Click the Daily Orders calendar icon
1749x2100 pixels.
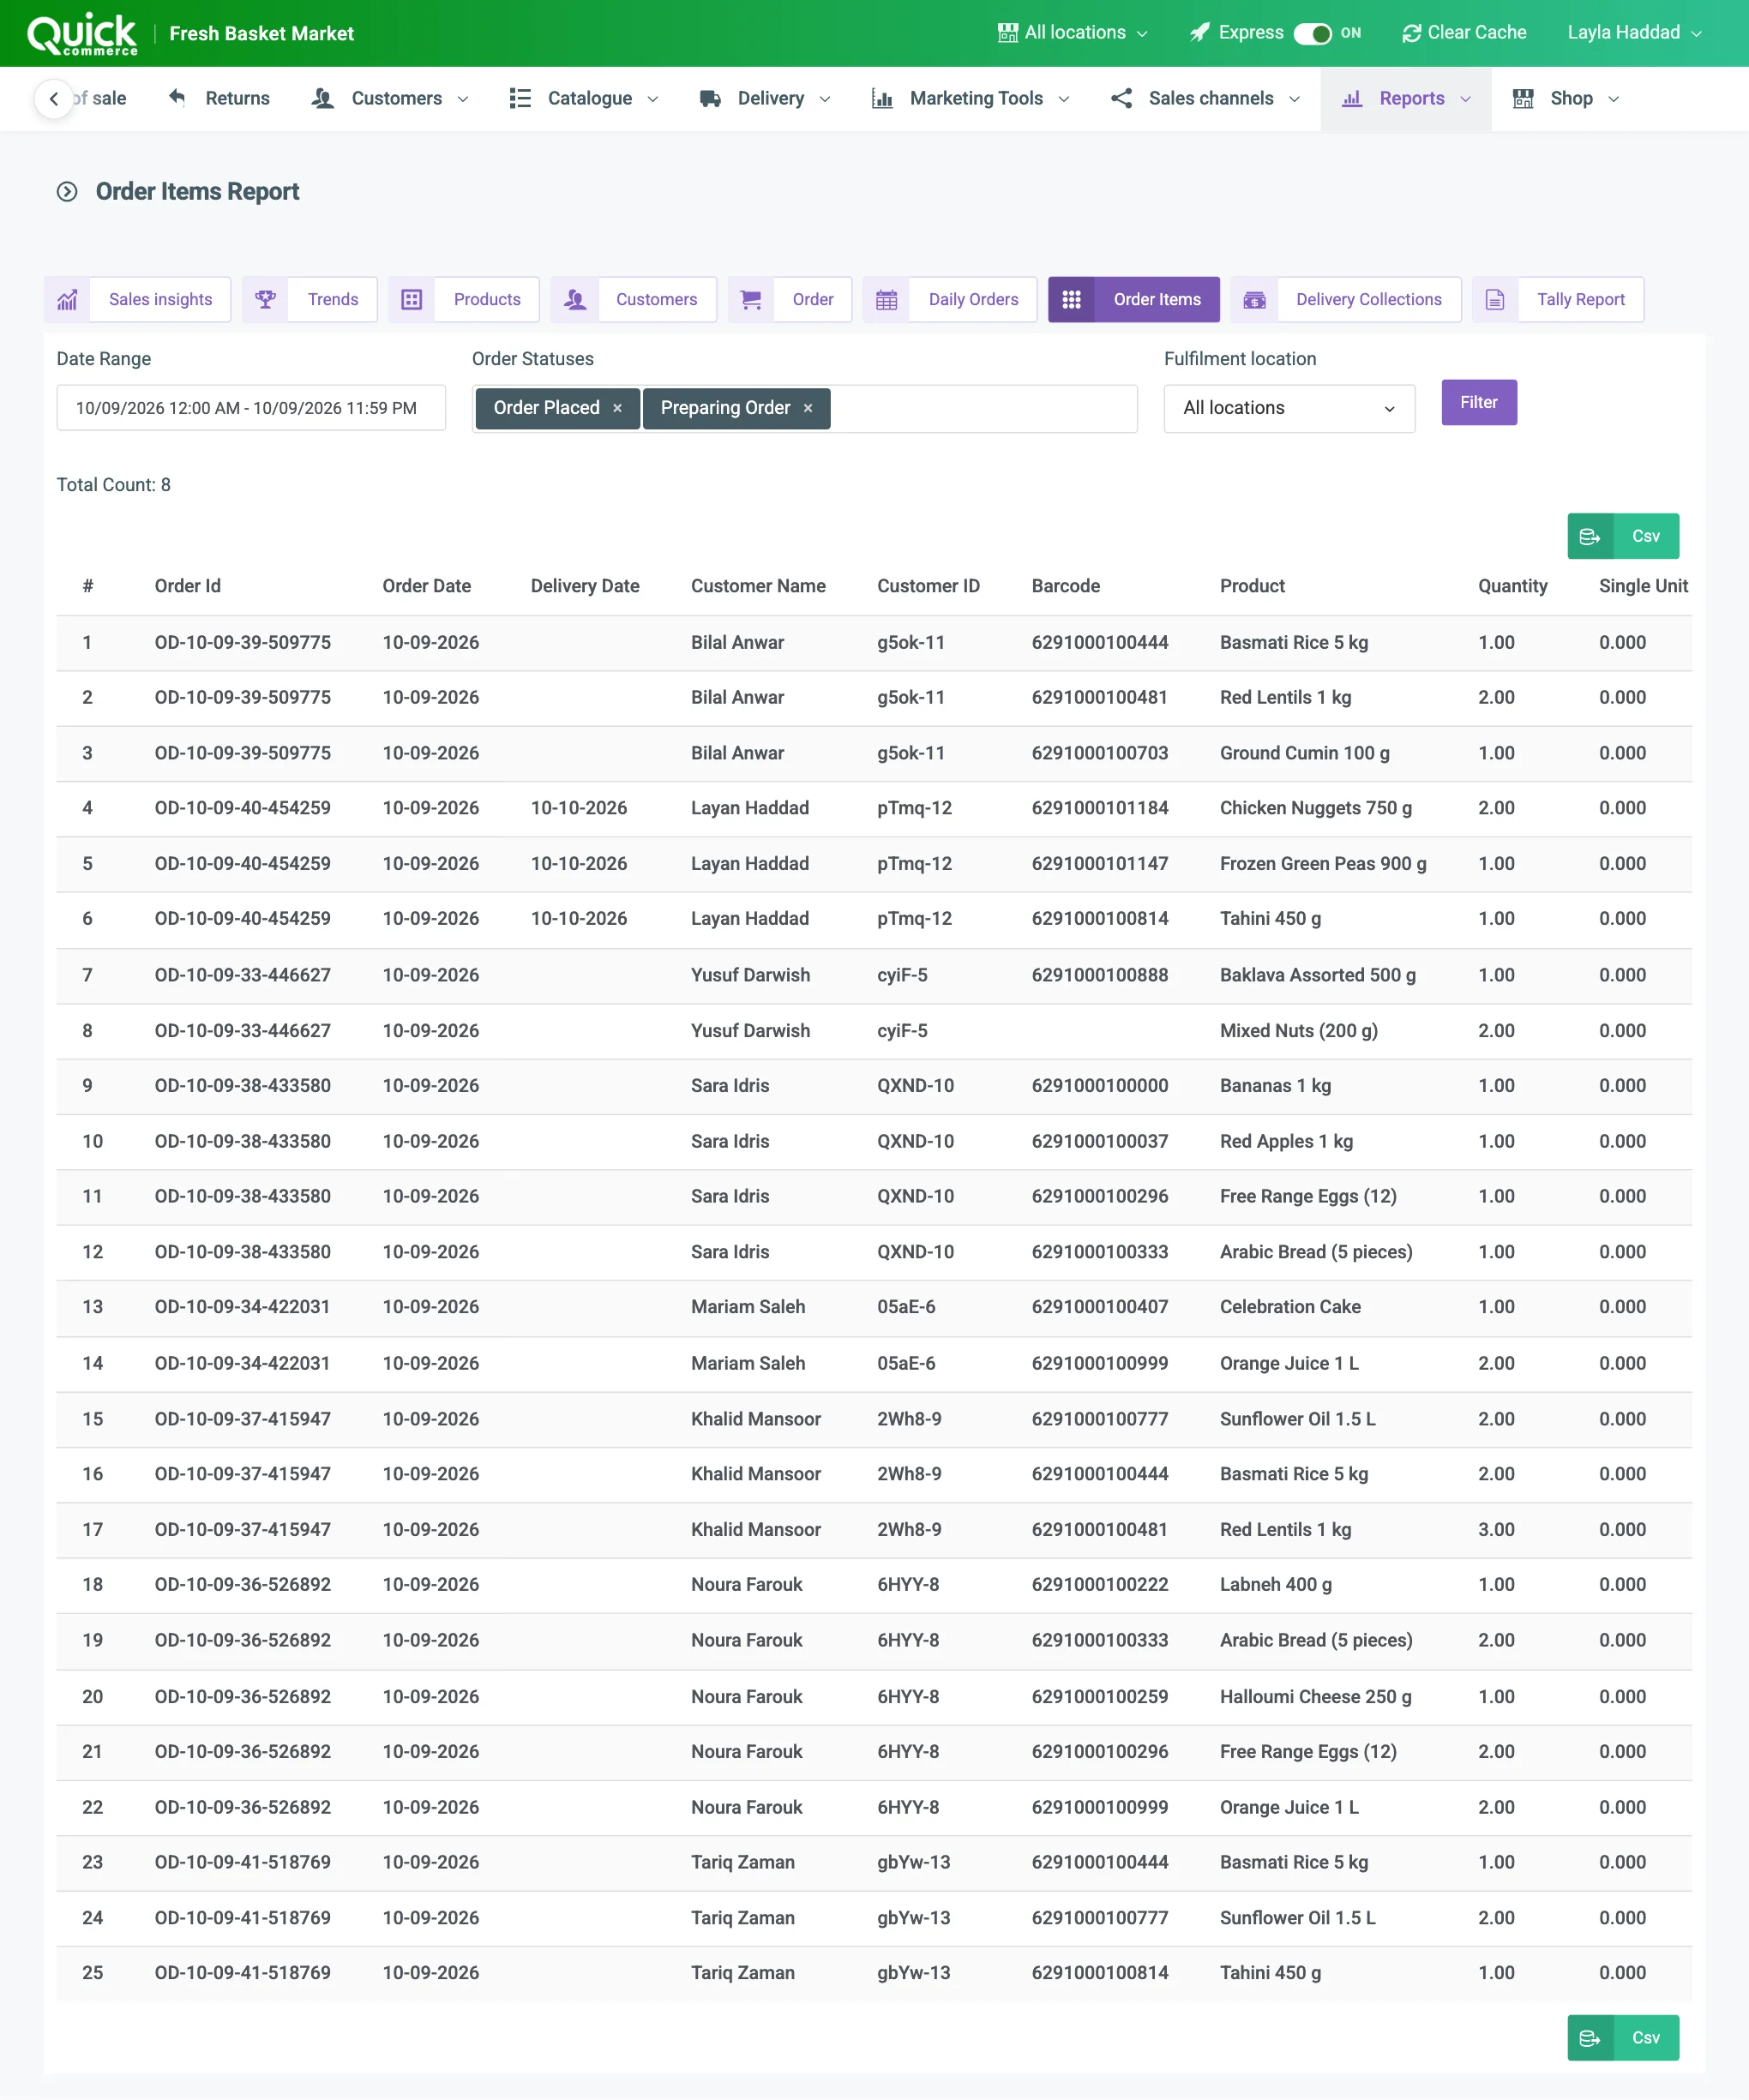(887, 299)
